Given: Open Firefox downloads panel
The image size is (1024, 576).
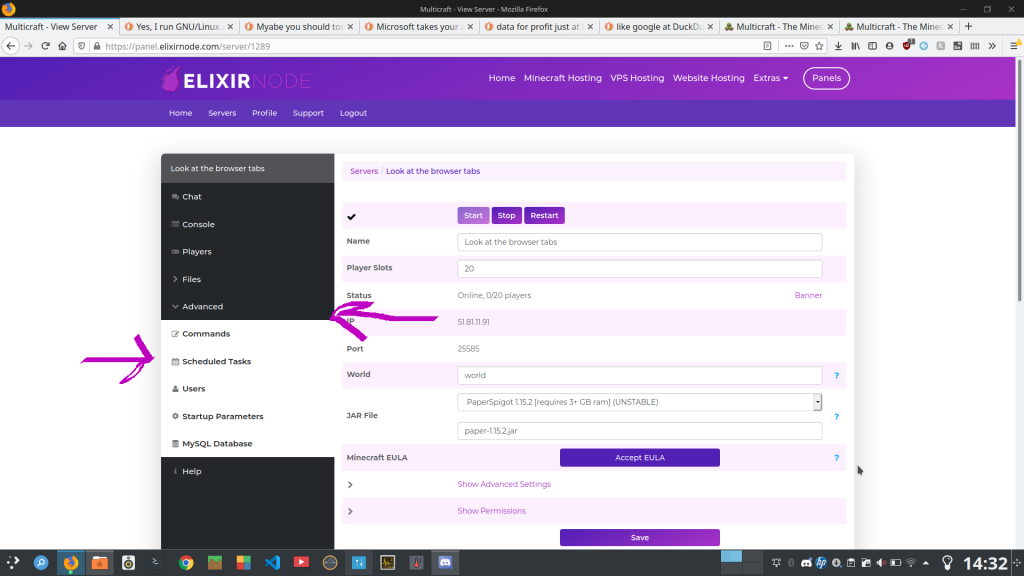Looking at the screenshot, I should click(838, 46).
